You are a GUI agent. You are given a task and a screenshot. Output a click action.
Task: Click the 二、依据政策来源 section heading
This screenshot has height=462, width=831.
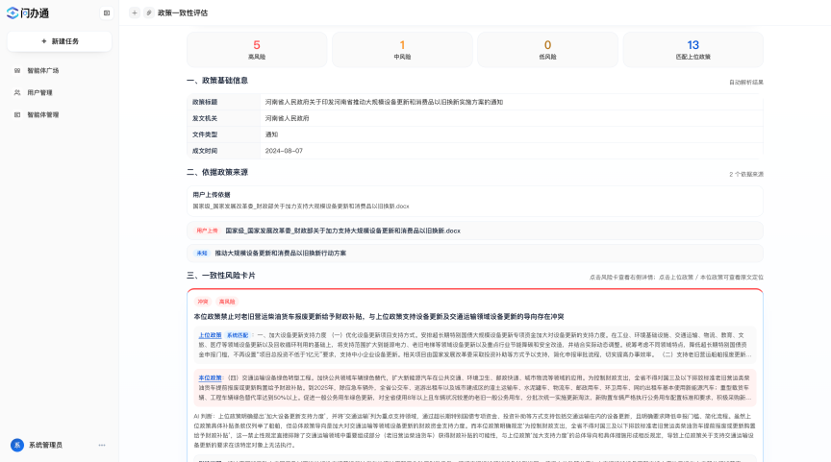pos(217,172)
